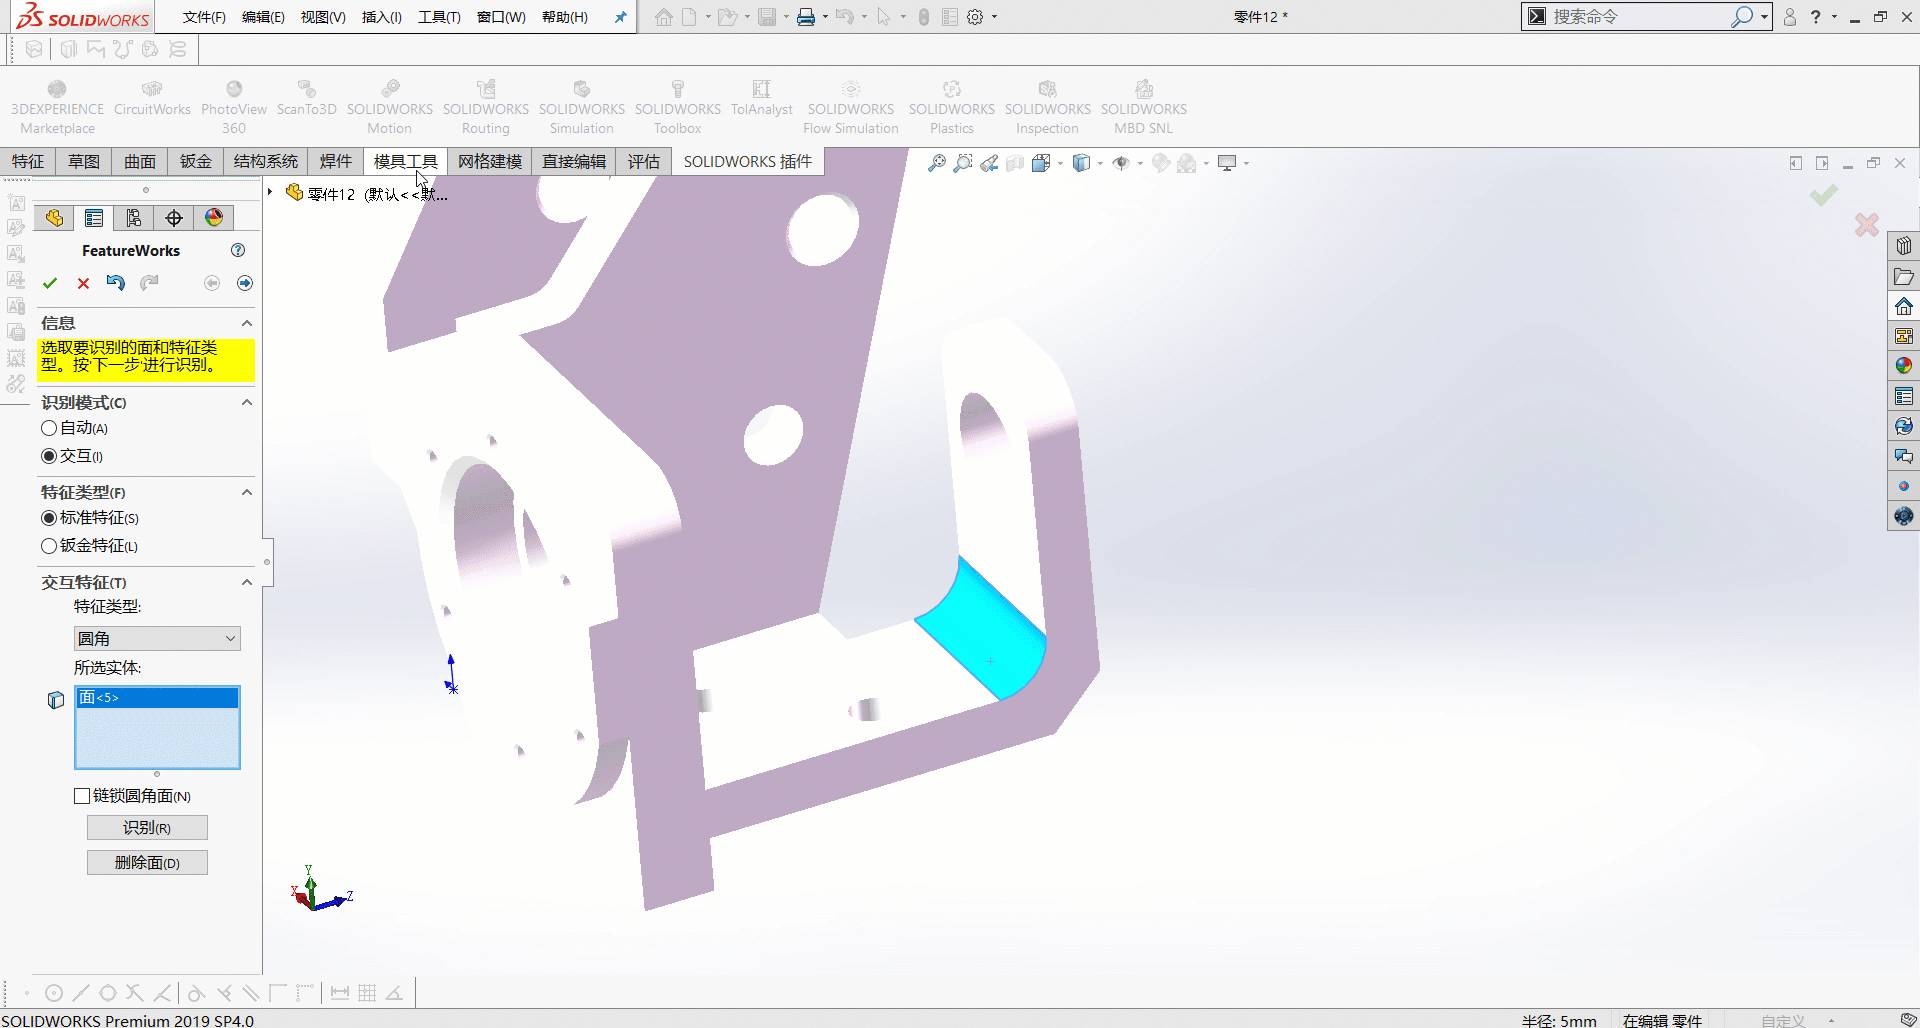
Task: Open the 特征类型 dropdown showing 圆角
Action: coord(229,638)
